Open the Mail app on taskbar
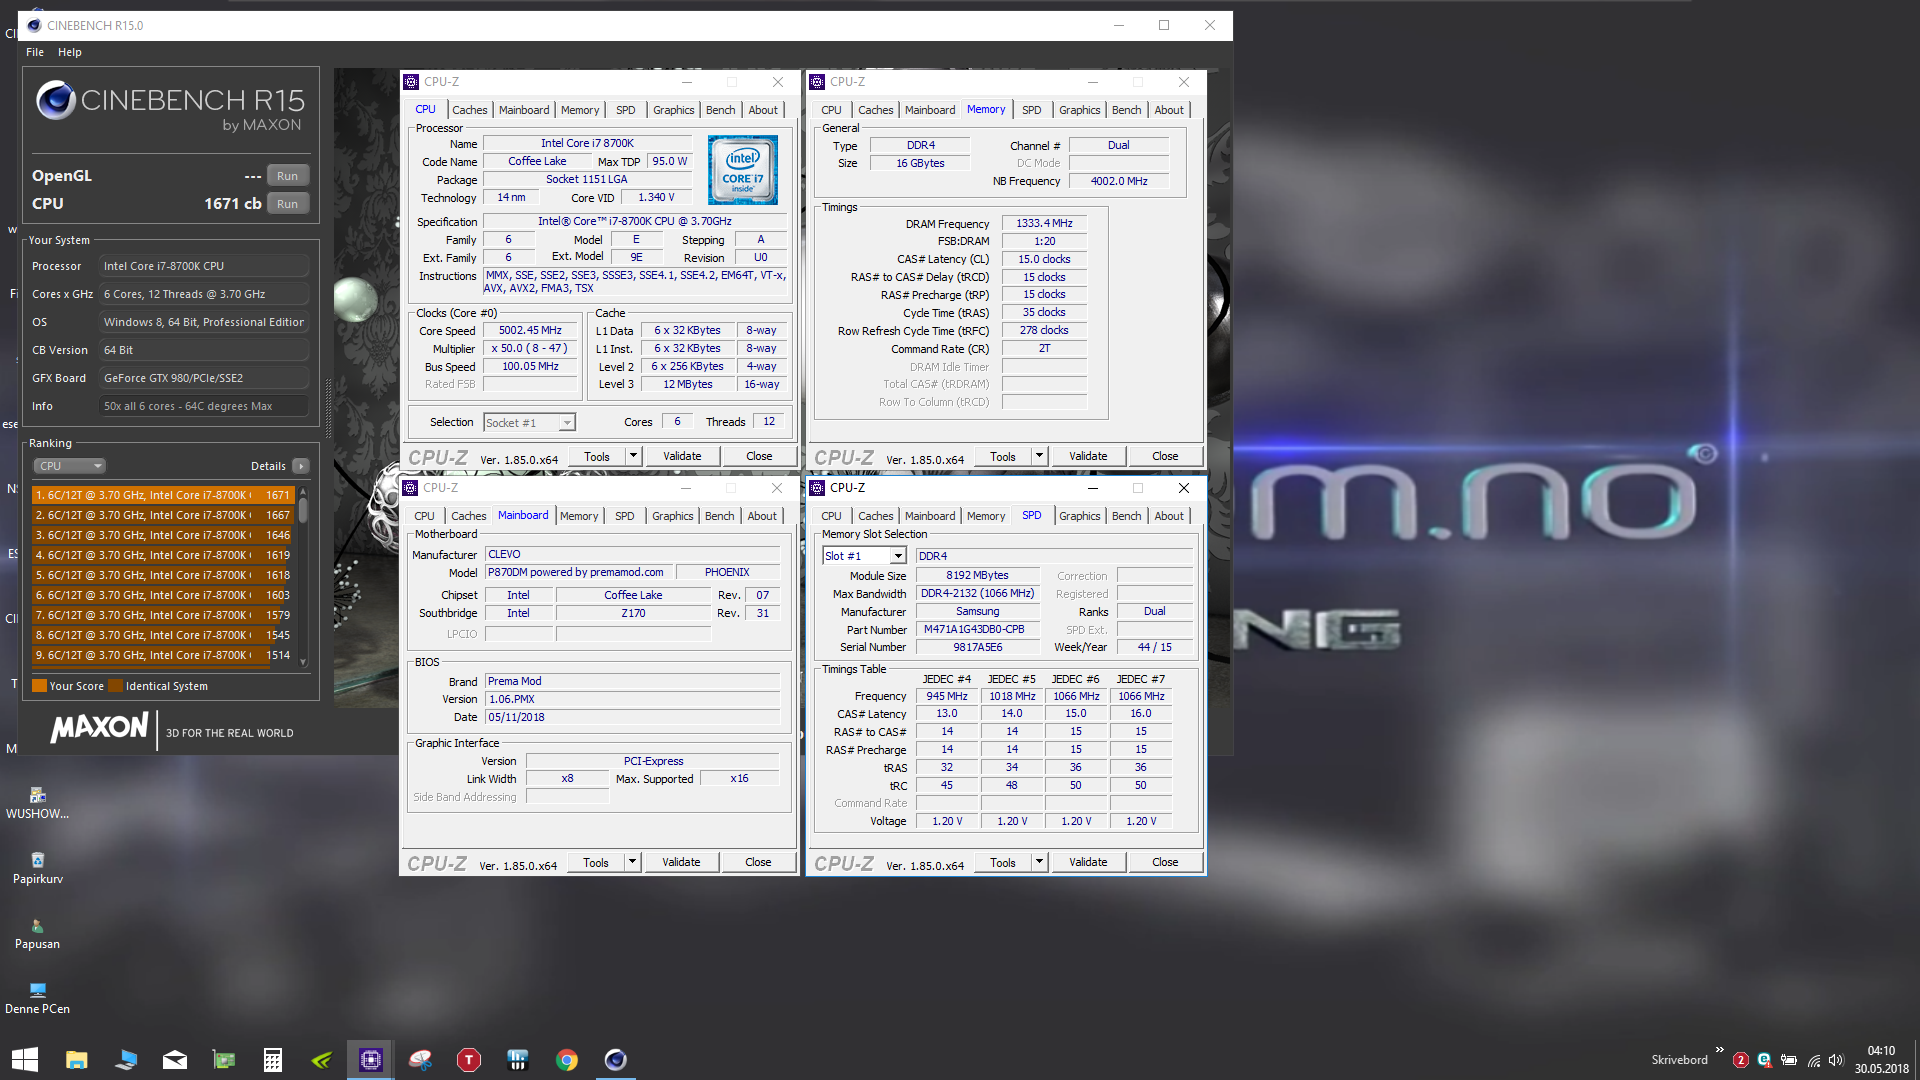Viewport: 1920px width, 1080px height. [x=175, y=1060]
